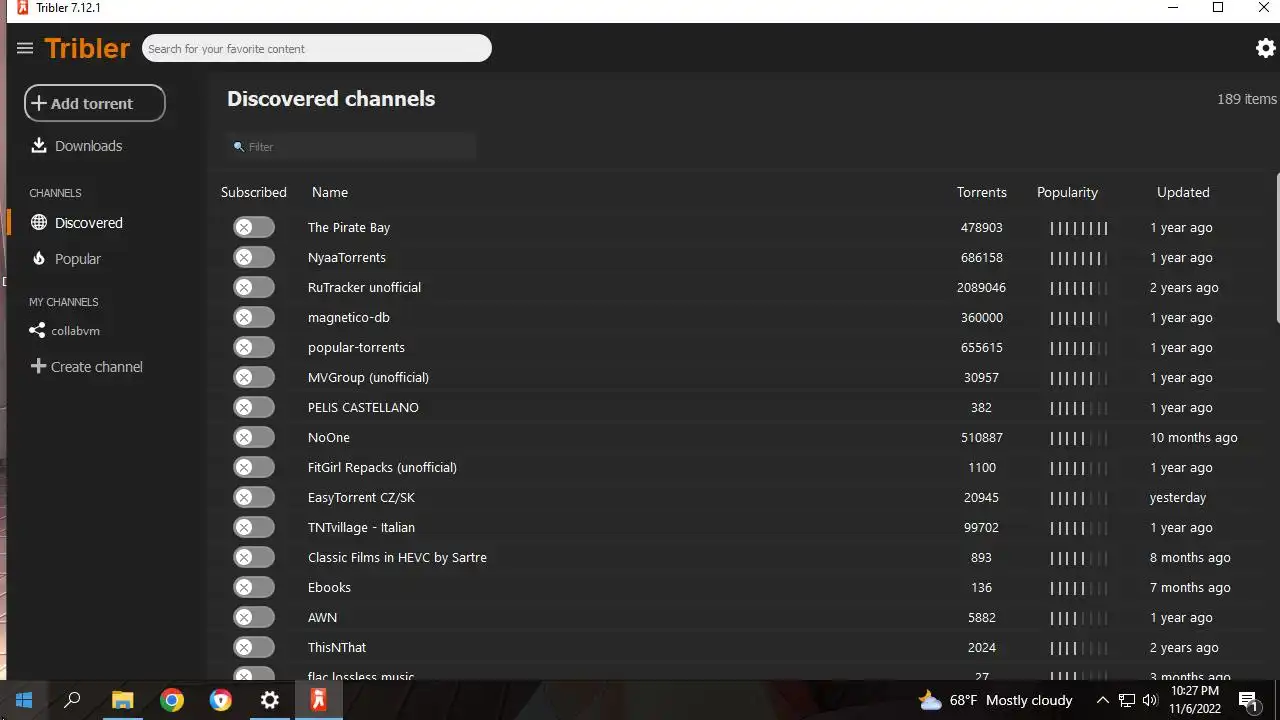Viewport: 1280px width, 720px height.
Task: Open Windows search from taskbar
Action: [x=72, y=700]
